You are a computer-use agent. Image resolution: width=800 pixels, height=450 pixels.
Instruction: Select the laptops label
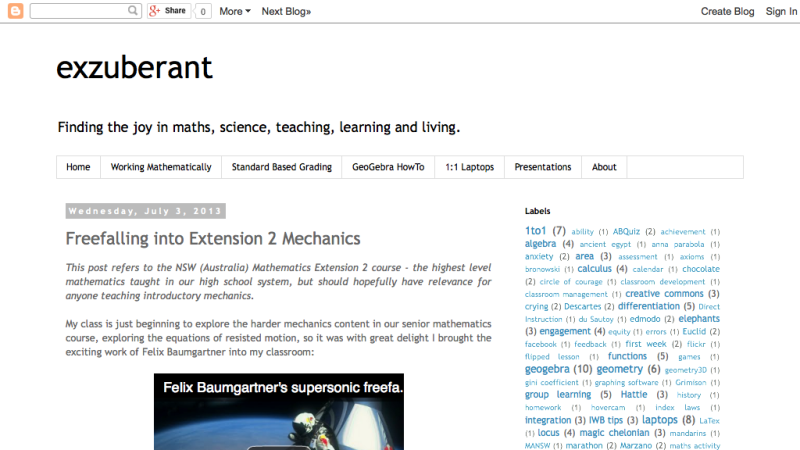pyautogui.click(x=660, y=419)
